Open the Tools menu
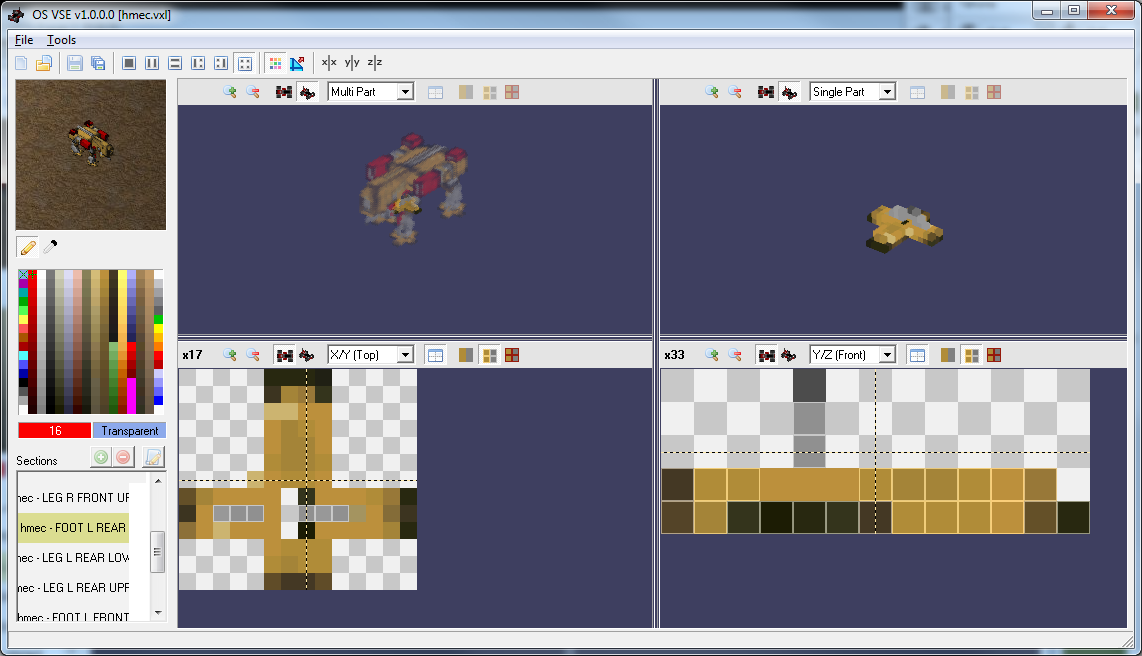The image size is (1142, 656). [61, 39]
